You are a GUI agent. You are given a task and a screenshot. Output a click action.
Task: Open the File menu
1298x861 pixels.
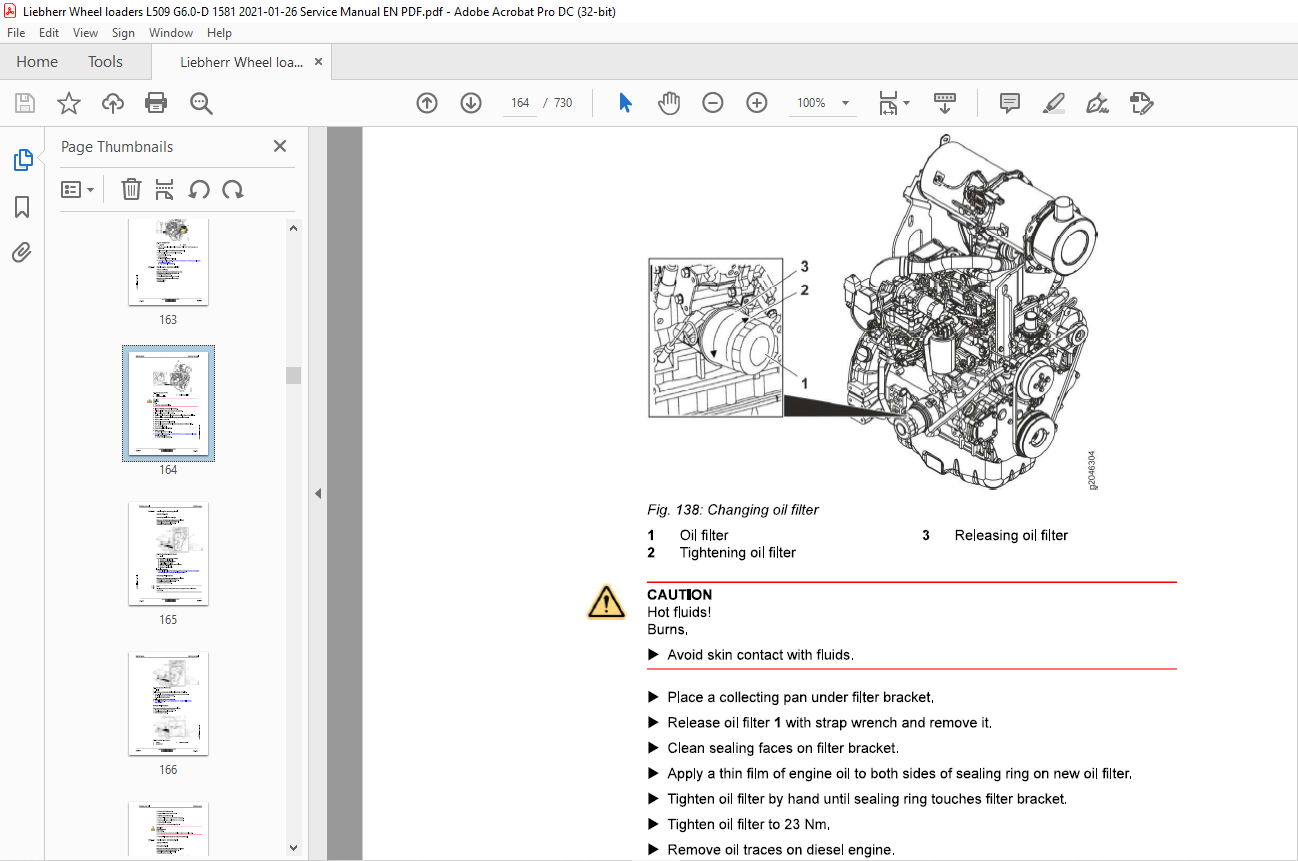(x=16, y=33)
